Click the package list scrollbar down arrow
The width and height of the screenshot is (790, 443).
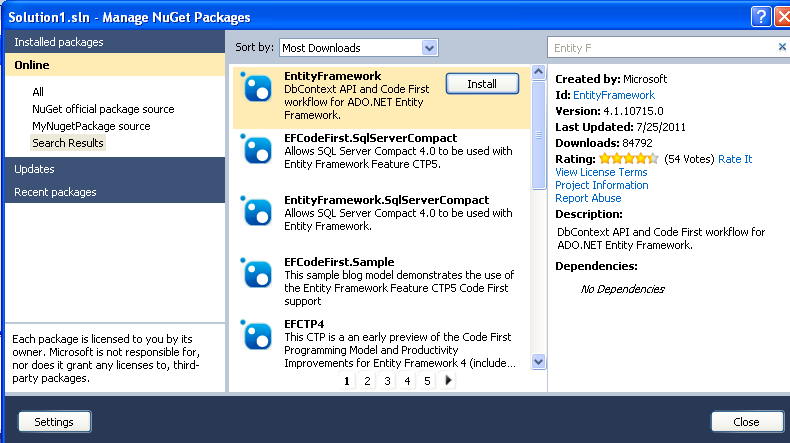538,361
